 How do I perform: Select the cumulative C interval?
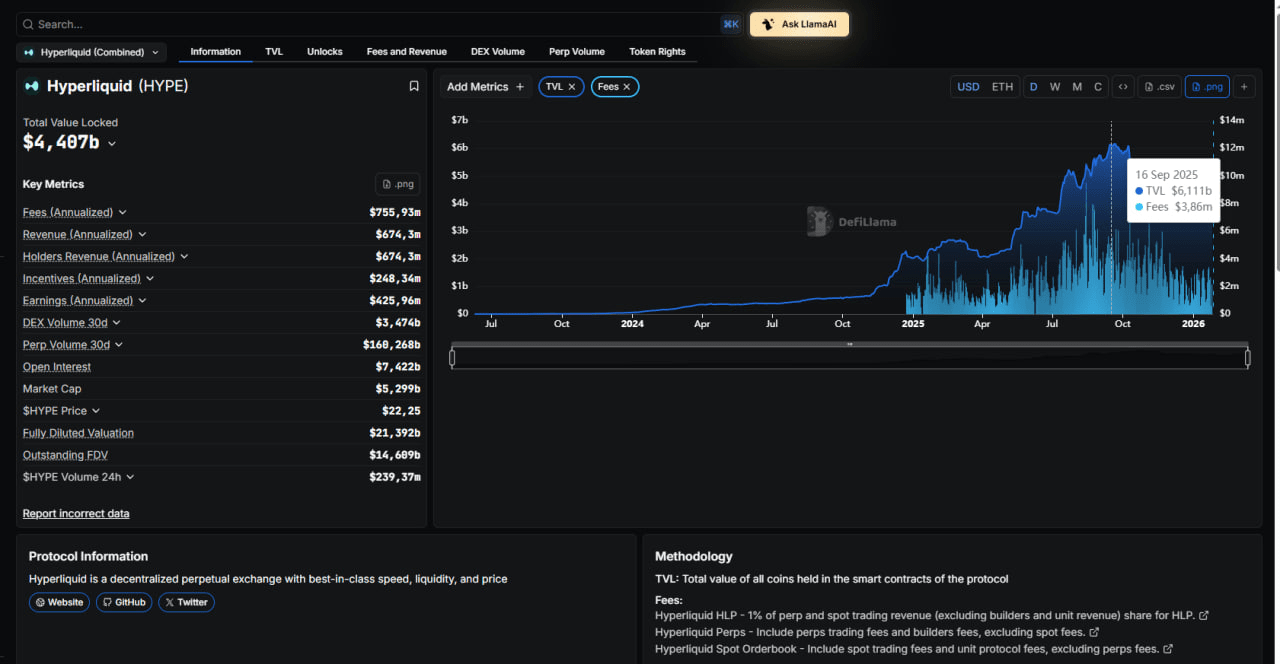[x=1098, y=87]
